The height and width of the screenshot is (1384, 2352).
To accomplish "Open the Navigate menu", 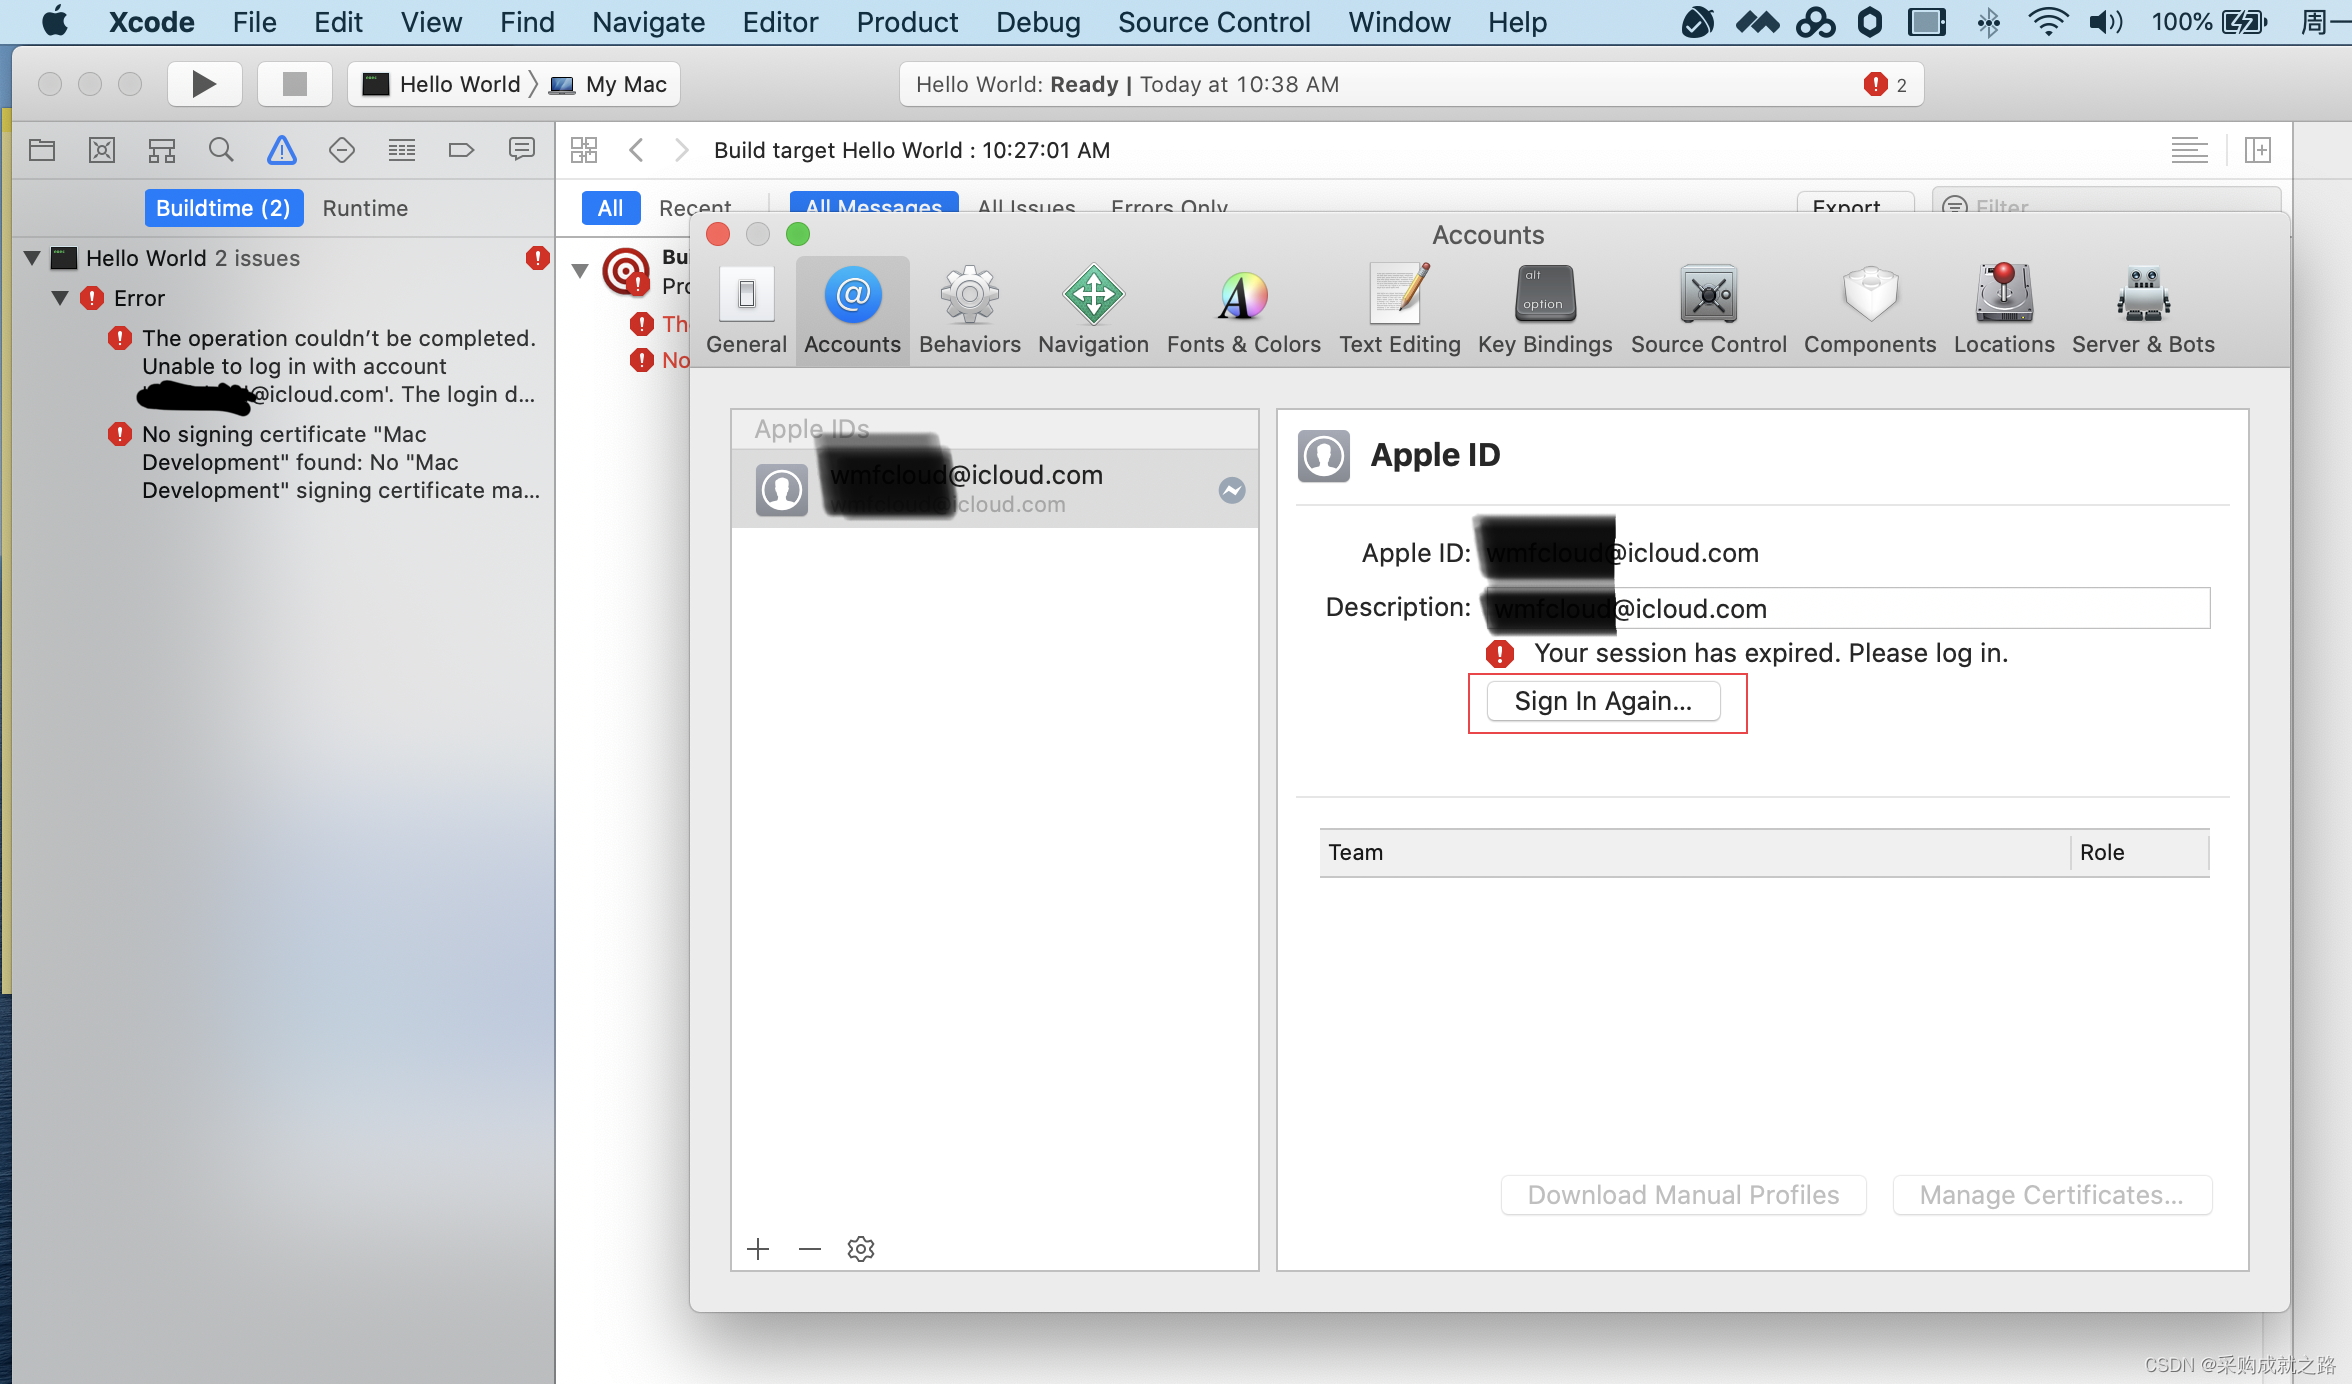I will click(648, 22).
